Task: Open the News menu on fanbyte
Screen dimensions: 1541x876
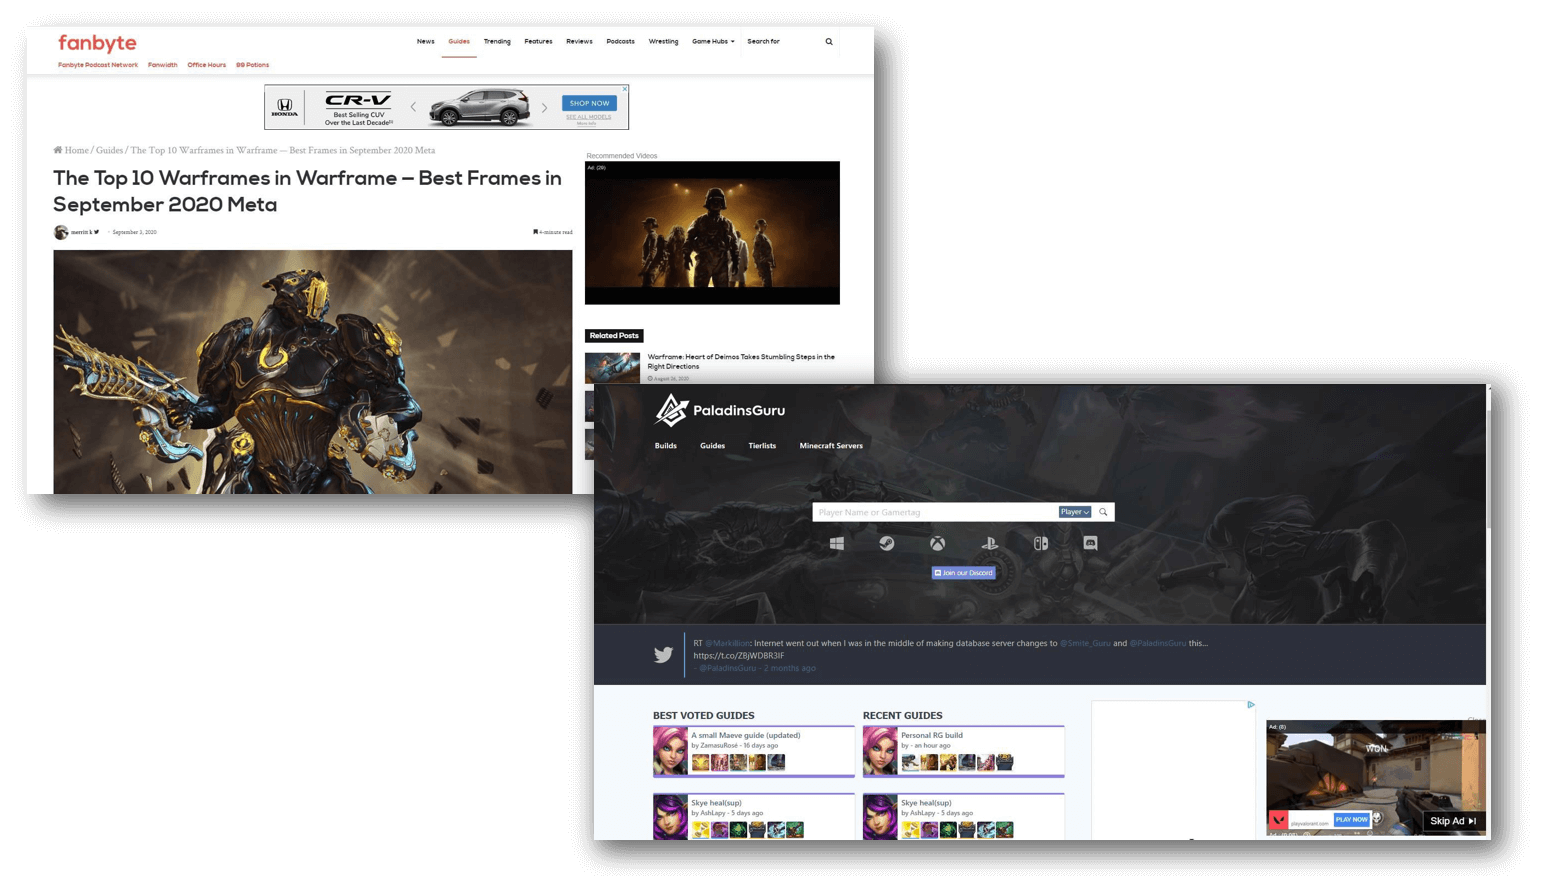Action: point(426,42)
